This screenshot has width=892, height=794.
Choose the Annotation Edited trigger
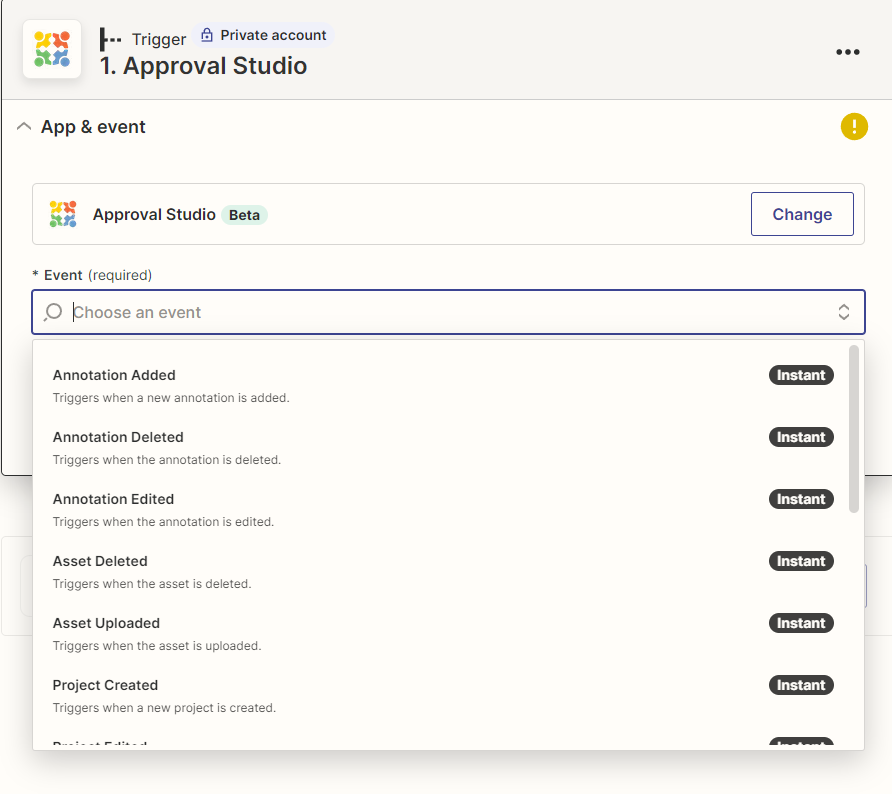tap(113, 500)
